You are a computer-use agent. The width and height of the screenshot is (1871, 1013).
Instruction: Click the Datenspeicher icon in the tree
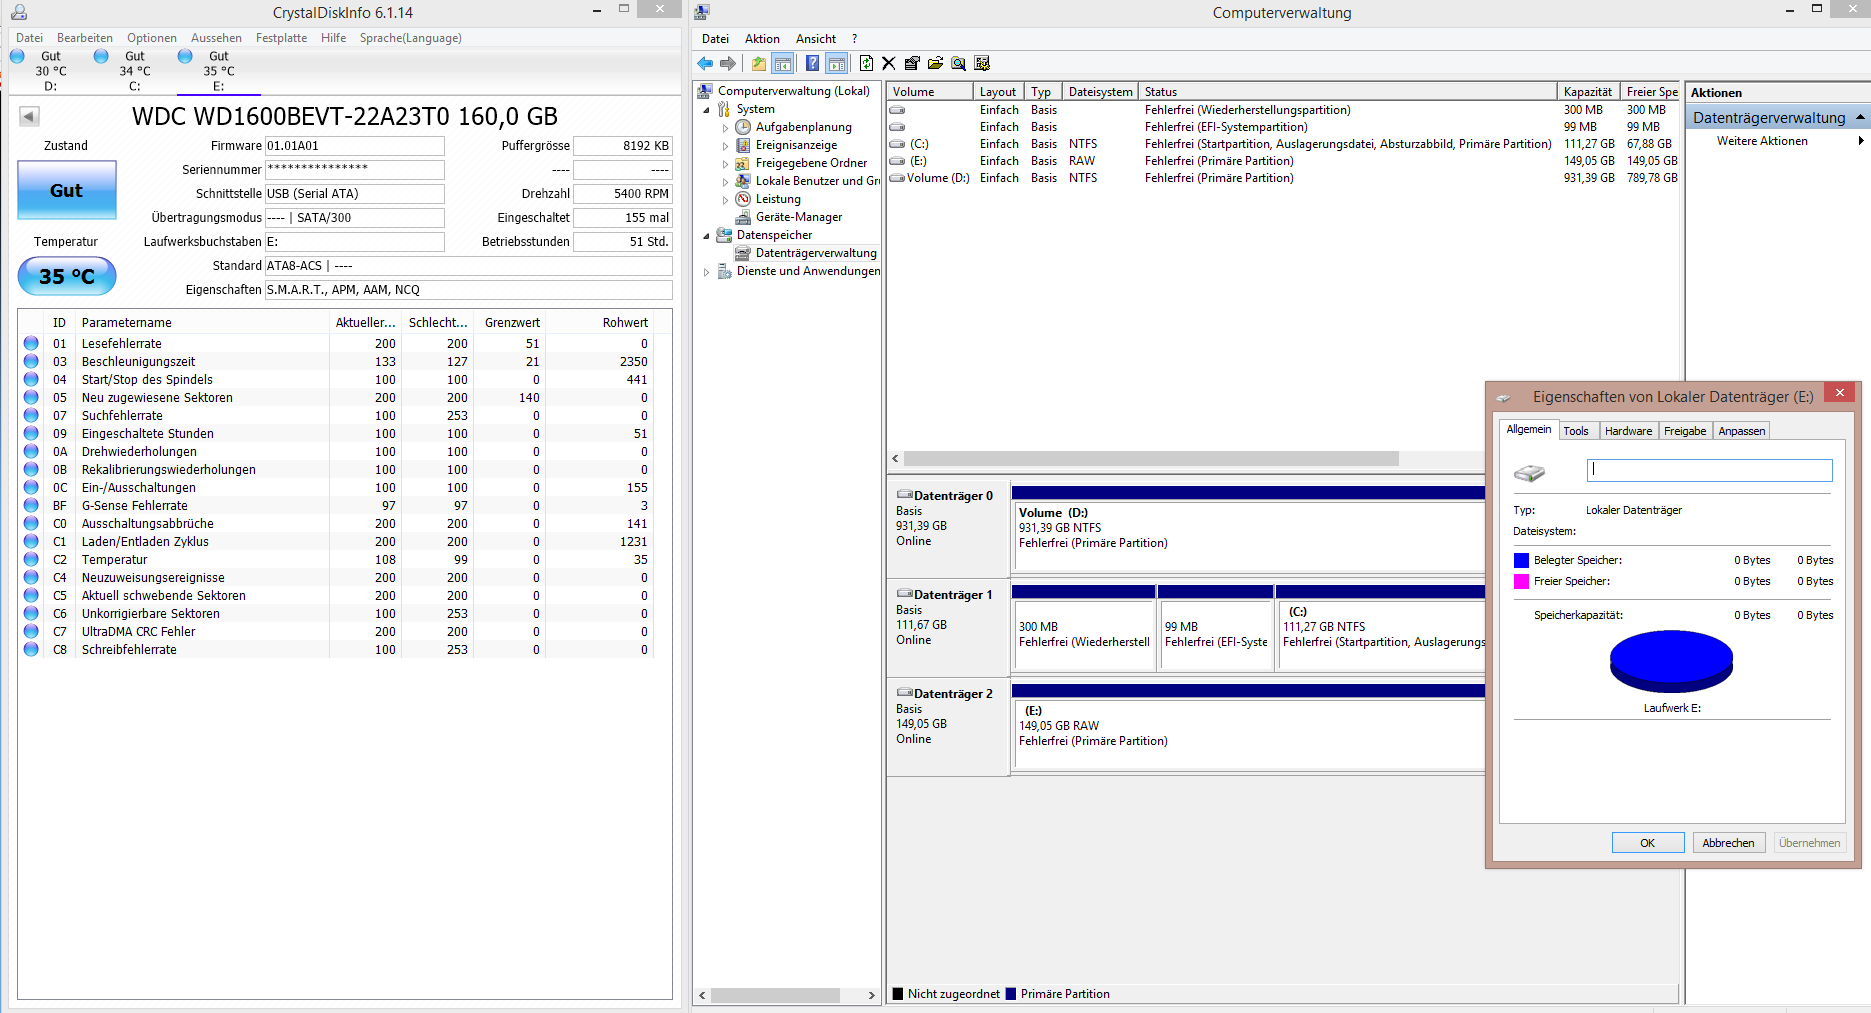click(724, 235)
